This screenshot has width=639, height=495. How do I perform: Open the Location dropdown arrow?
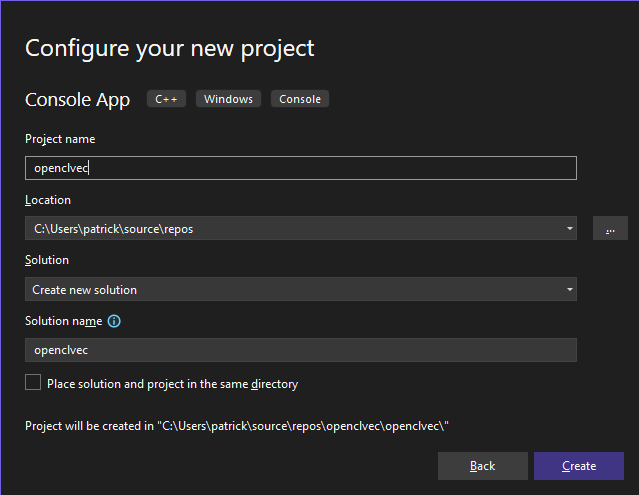click(570, 229)
